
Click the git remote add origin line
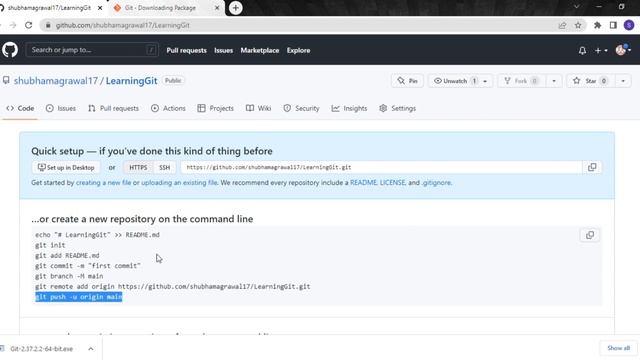[173, 287]
